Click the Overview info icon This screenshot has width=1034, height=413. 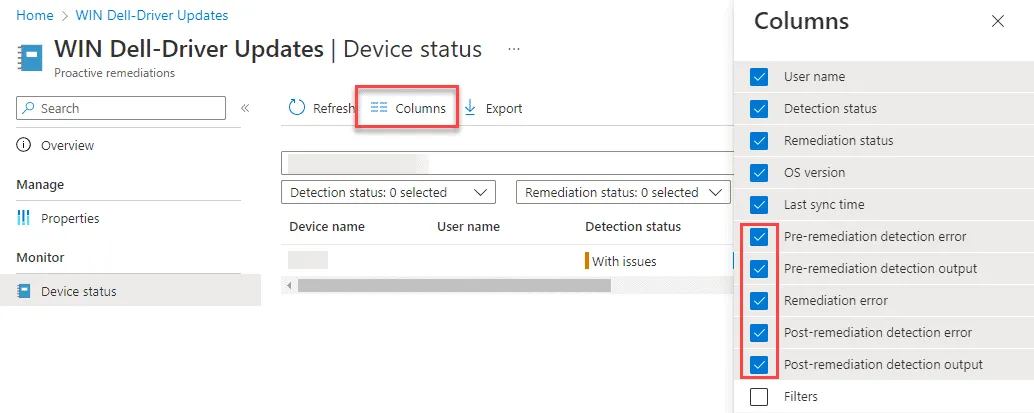(24, 145)
